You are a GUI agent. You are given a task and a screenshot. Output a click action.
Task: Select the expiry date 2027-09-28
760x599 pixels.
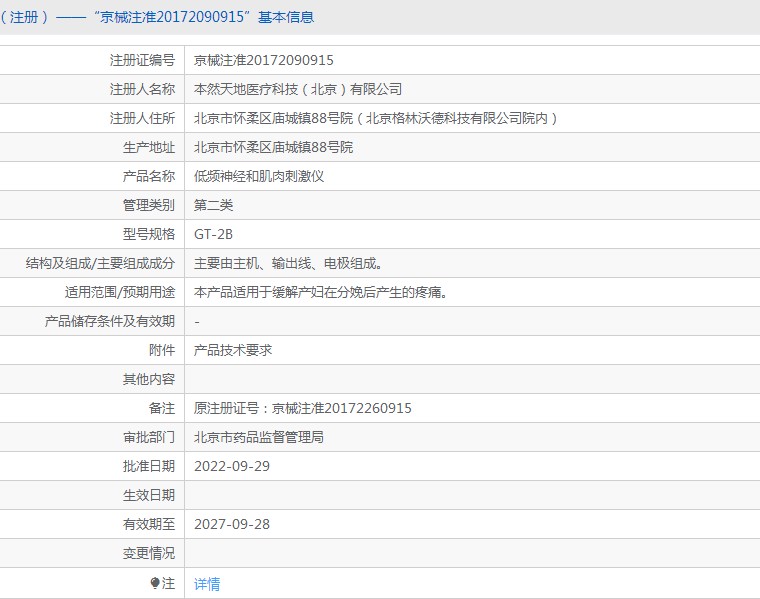point(232,524)
